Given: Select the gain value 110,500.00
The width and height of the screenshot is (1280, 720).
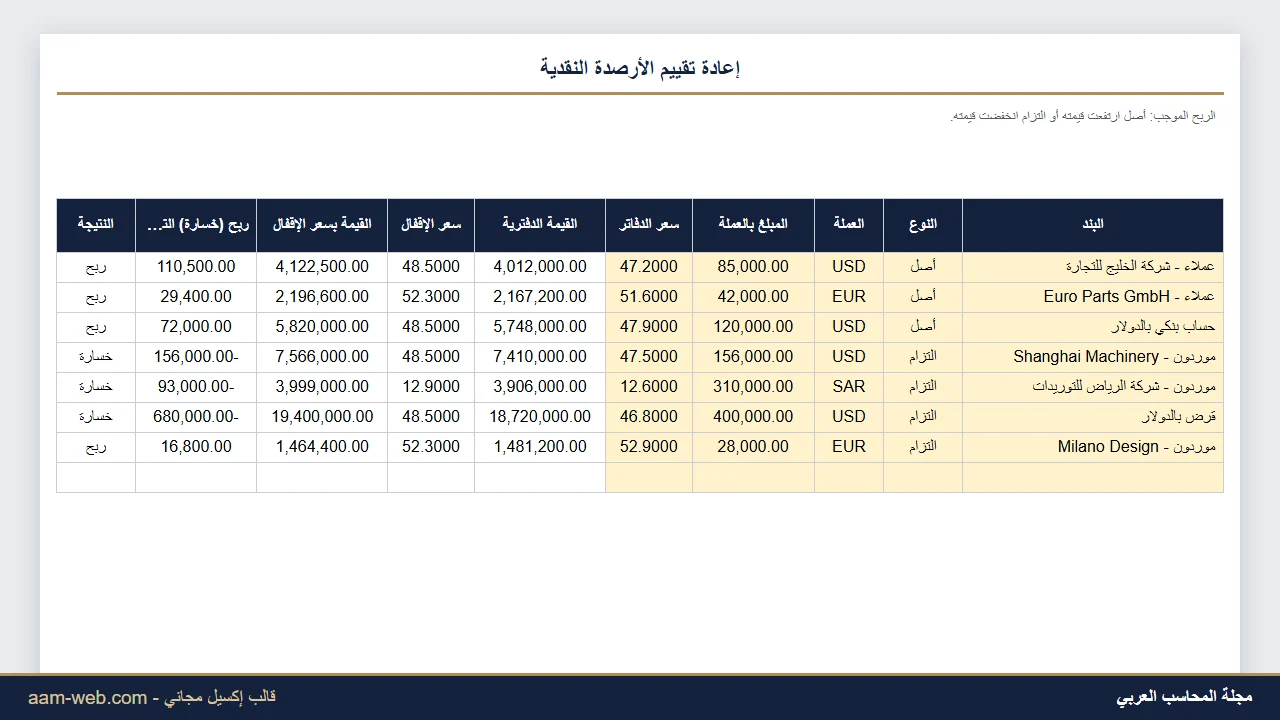Looking at the screenshot, I should pos(196,267).
